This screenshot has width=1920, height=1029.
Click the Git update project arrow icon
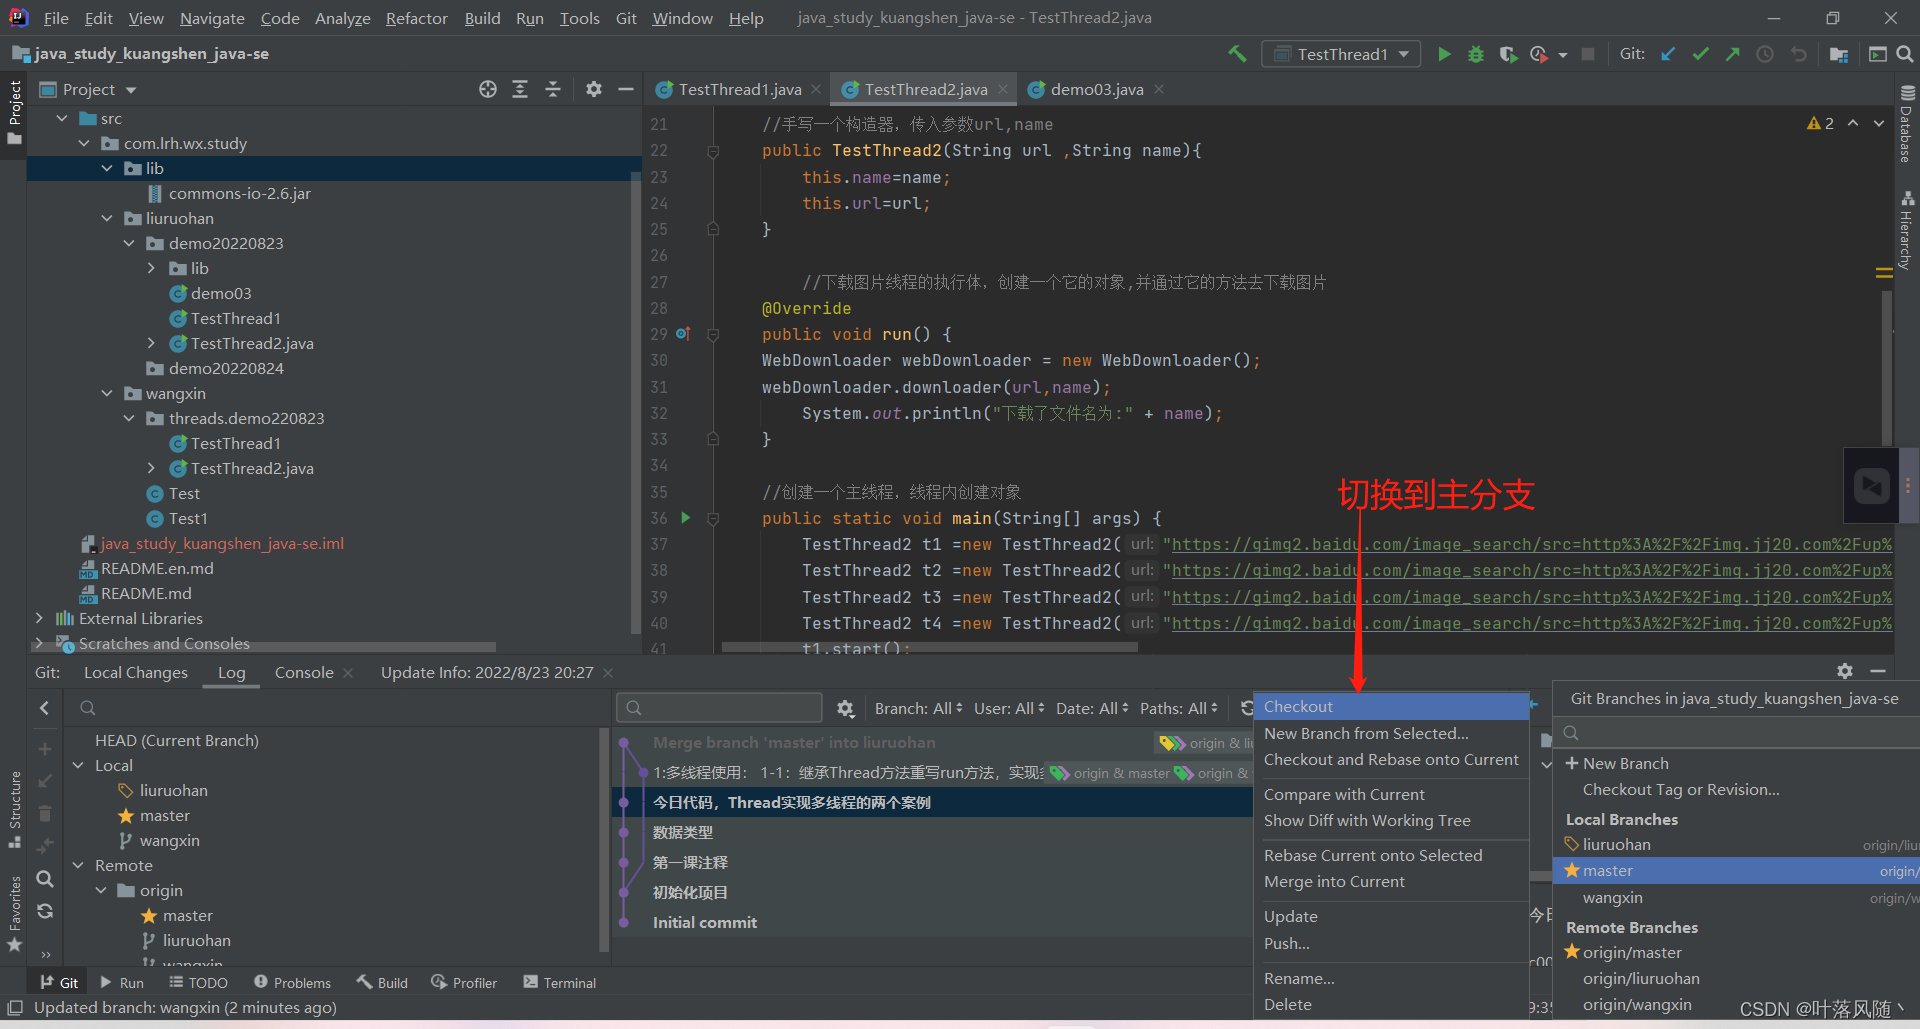(x=1668, y=54)
